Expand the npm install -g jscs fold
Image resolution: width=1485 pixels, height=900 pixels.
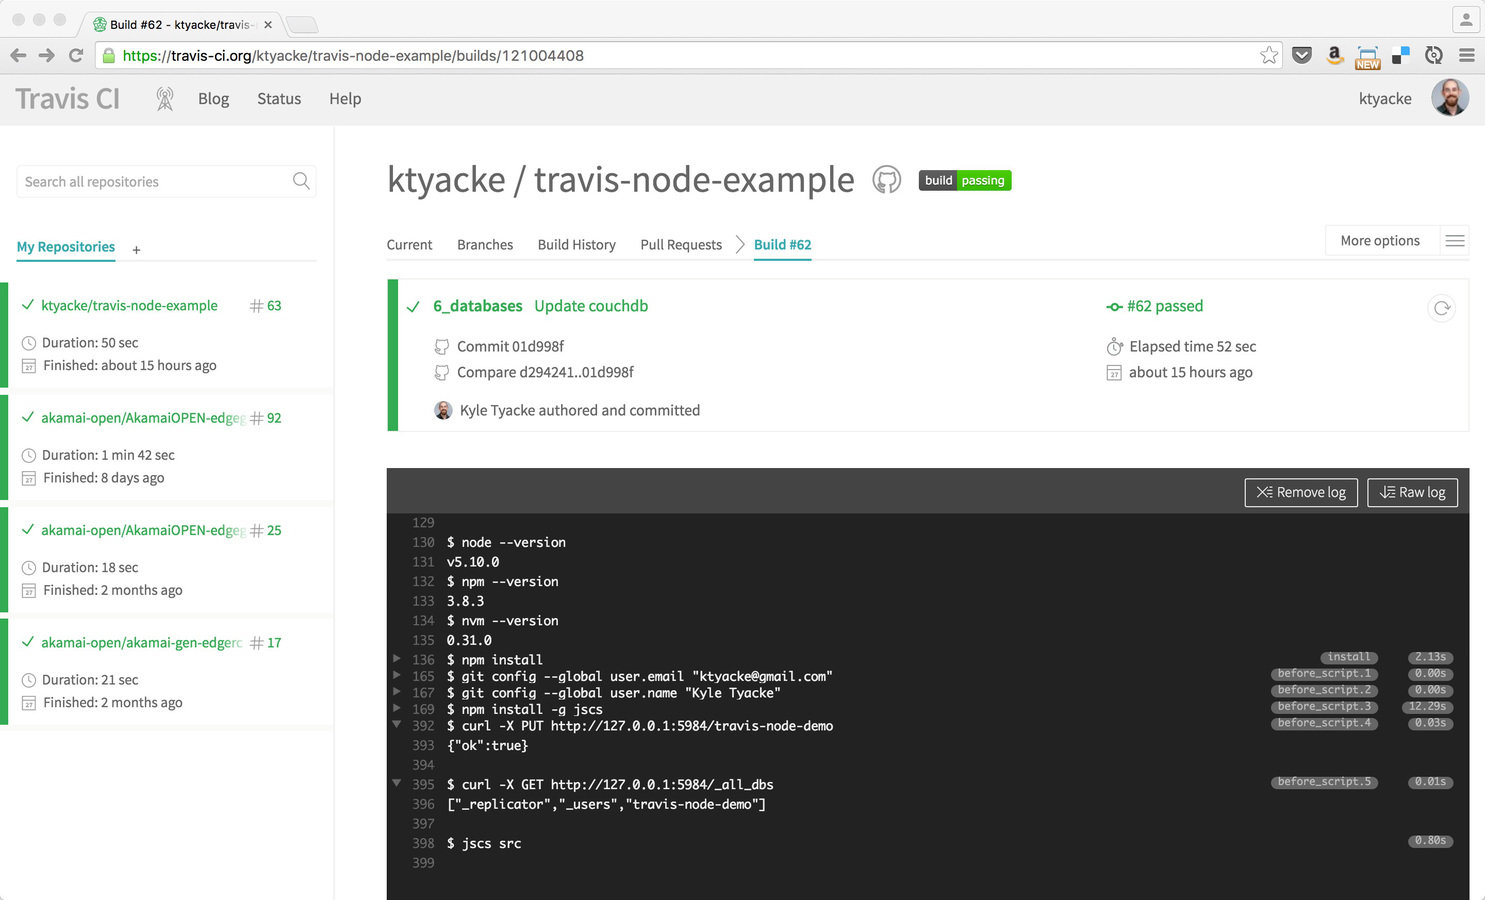click(397, 708)
